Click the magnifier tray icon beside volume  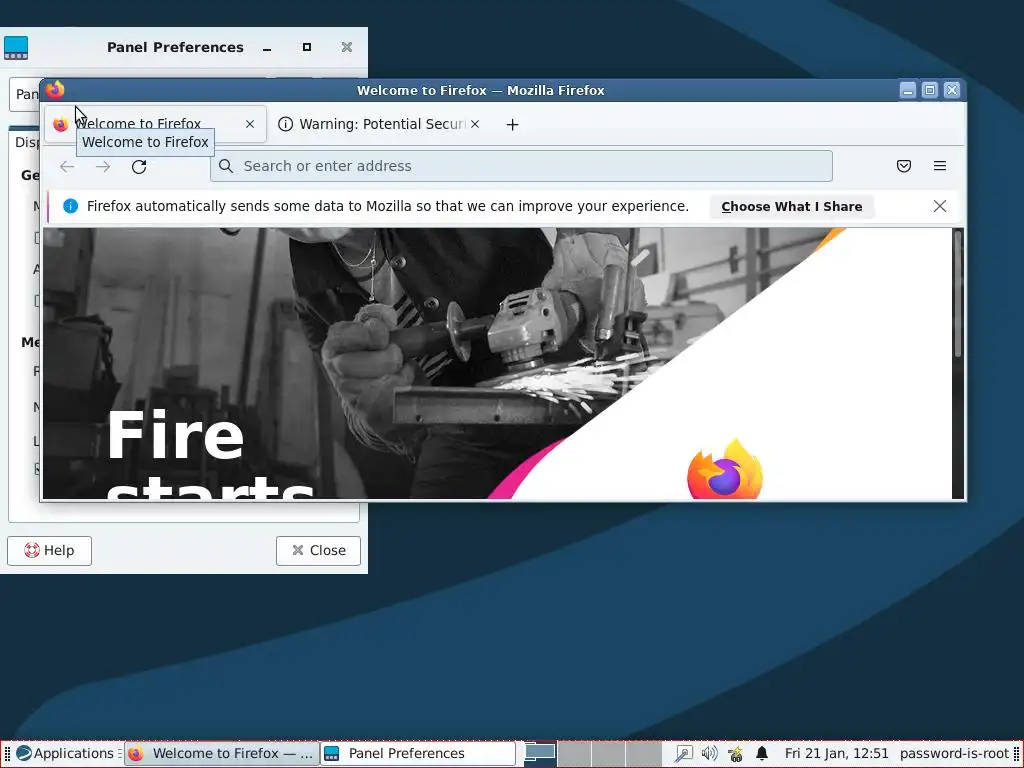[x=683, y=754]
